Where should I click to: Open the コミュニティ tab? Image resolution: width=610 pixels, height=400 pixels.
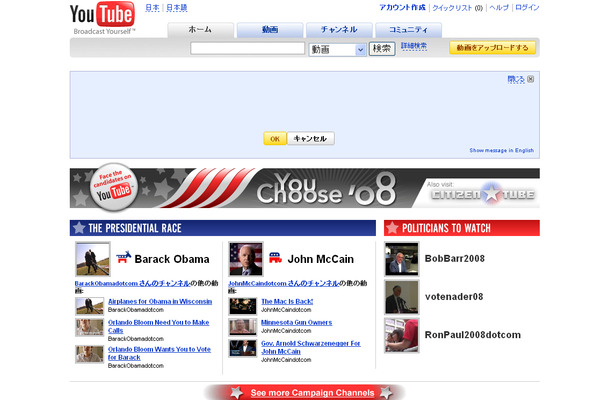(x=408, y=30)
